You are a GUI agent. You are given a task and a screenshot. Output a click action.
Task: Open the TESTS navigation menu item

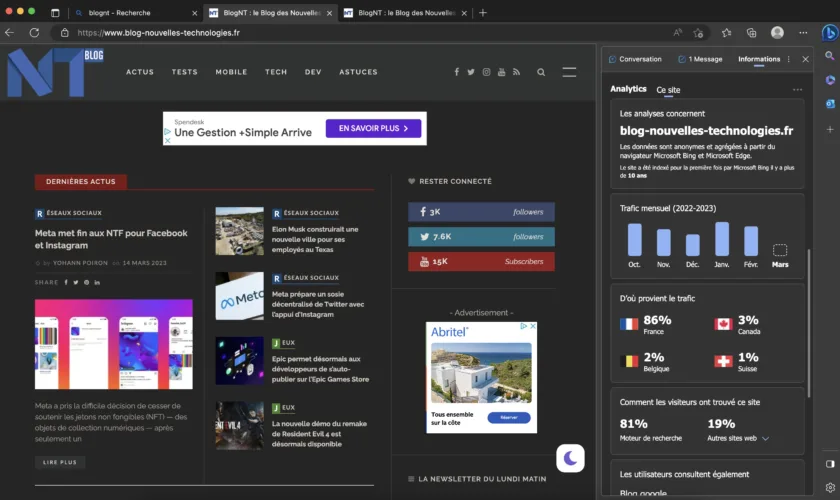coord(184,72)
